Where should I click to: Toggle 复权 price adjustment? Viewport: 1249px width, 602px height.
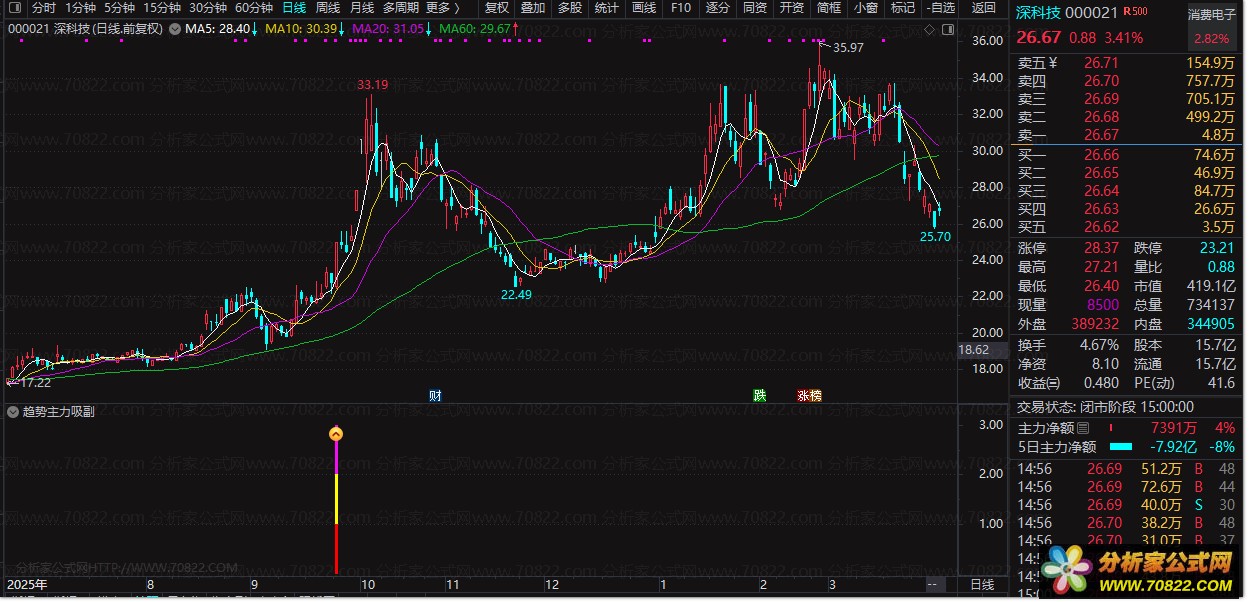click(x=497, y=8)
